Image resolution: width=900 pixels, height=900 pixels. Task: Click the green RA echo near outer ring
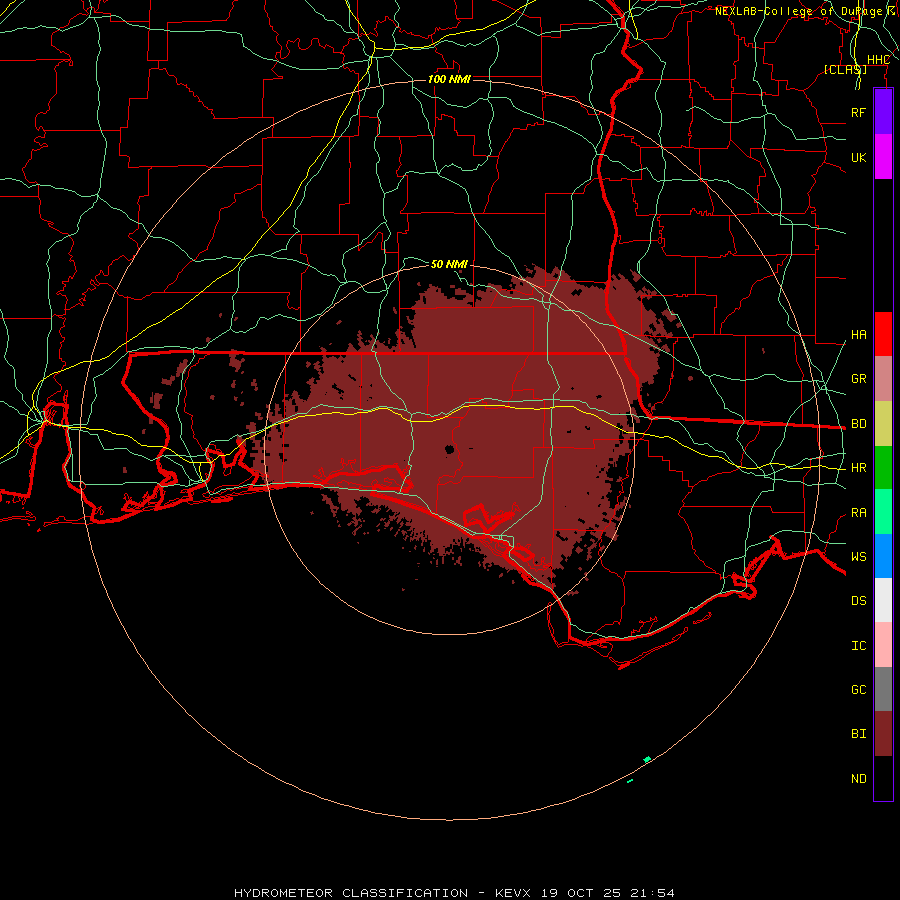point(647,759)
